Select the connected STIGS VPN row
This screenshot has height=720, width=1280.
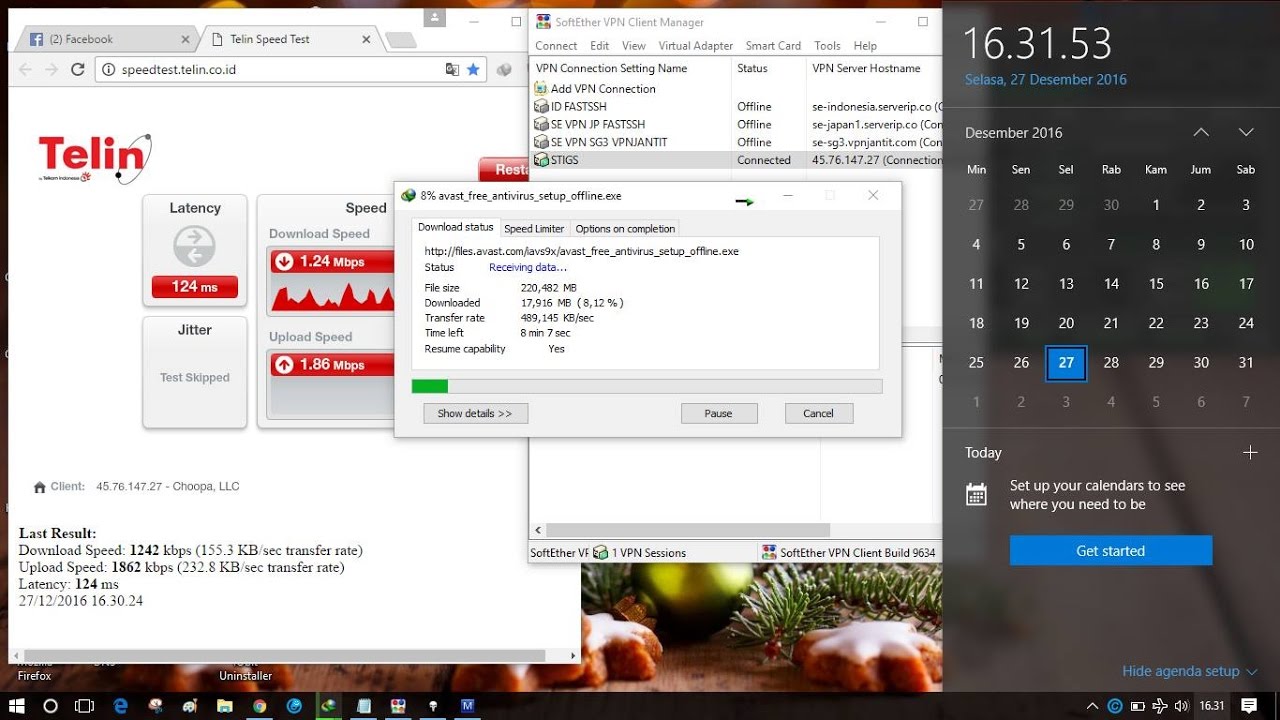tap(735, 160)
